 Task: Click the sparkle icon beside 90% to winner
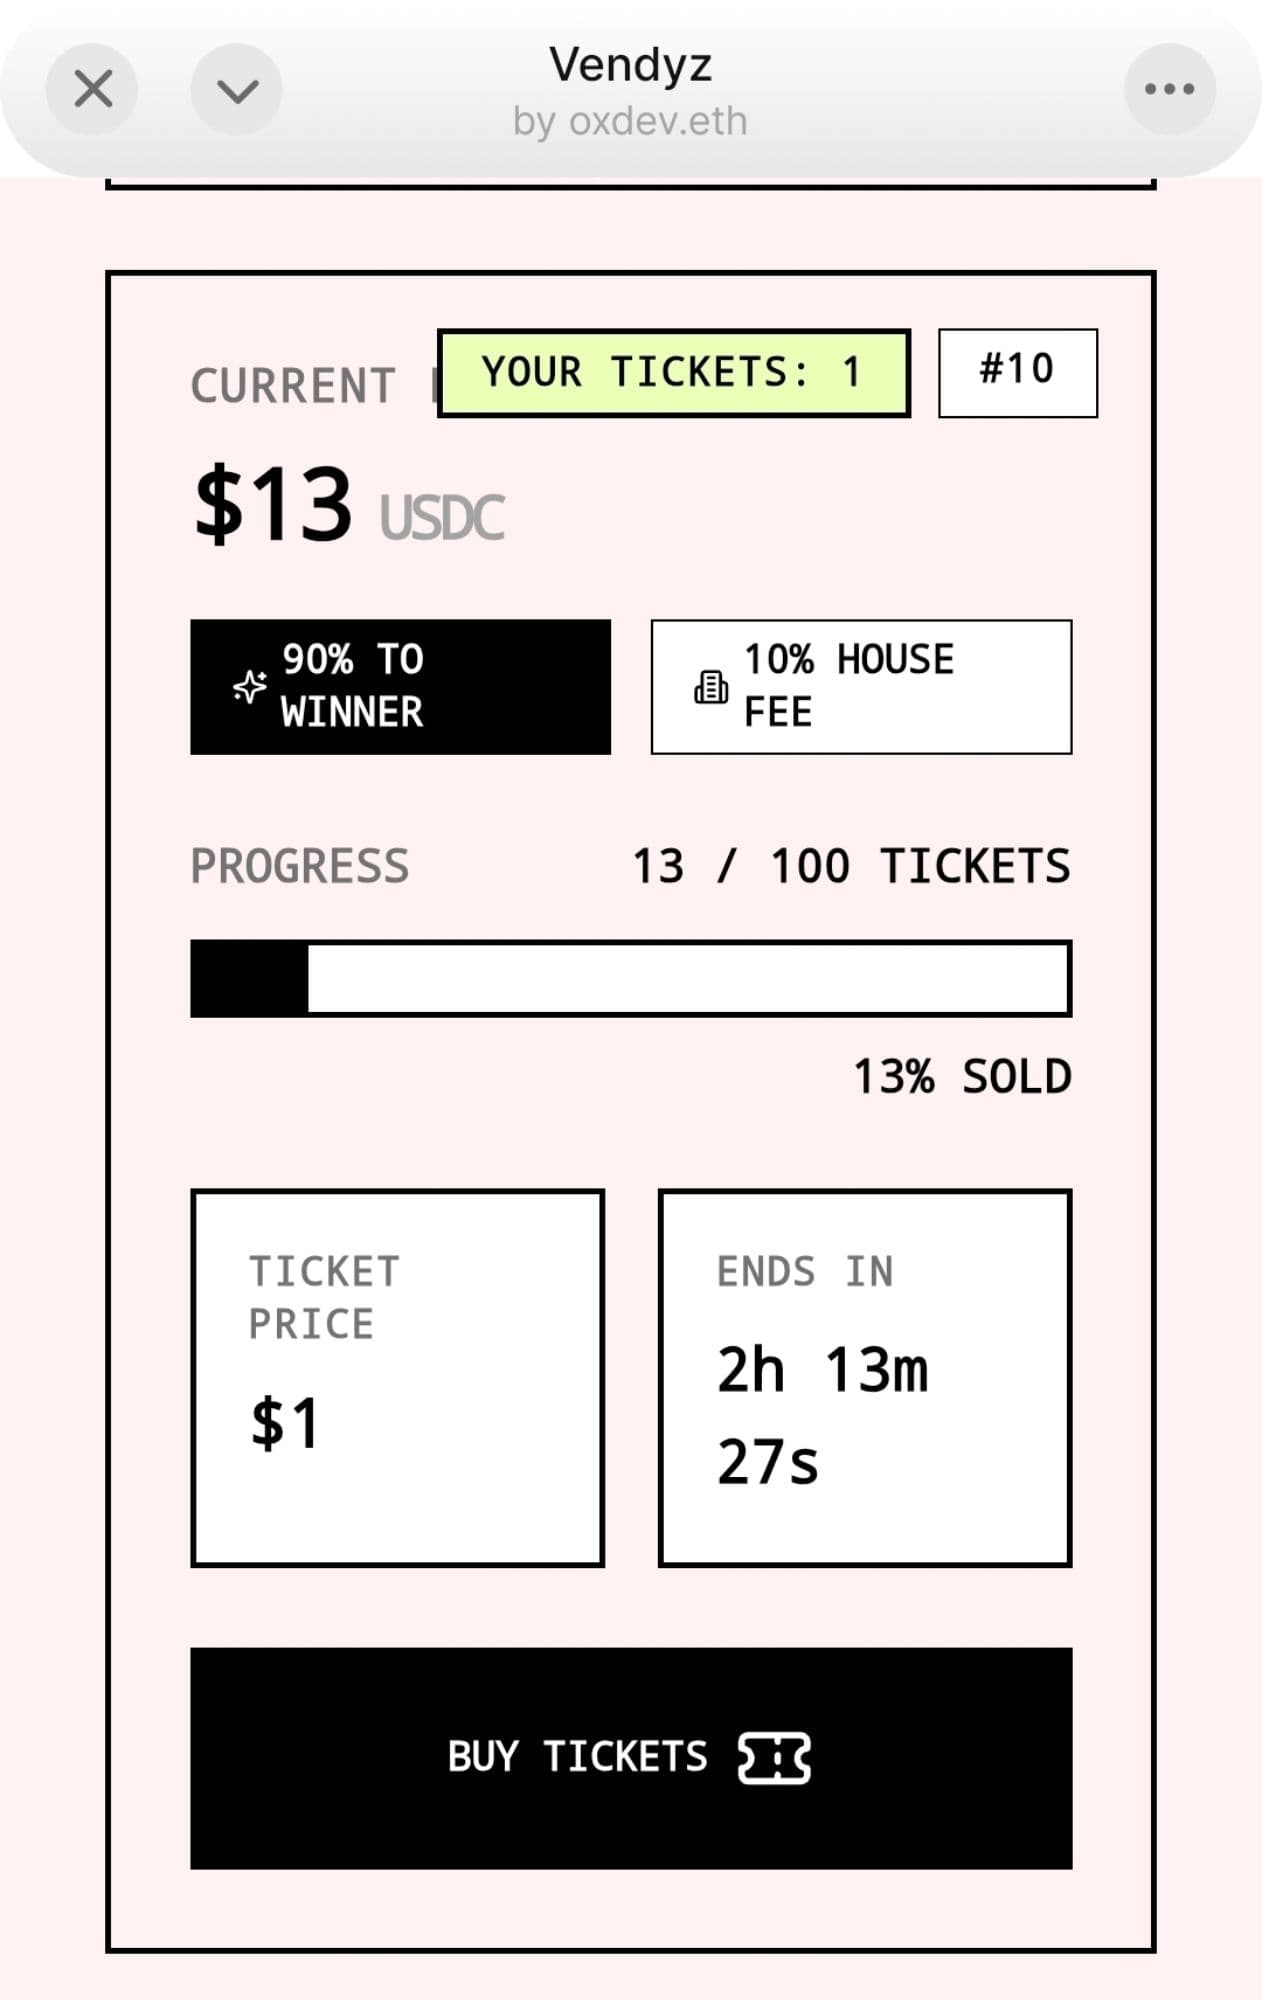(x=250, y=687)
